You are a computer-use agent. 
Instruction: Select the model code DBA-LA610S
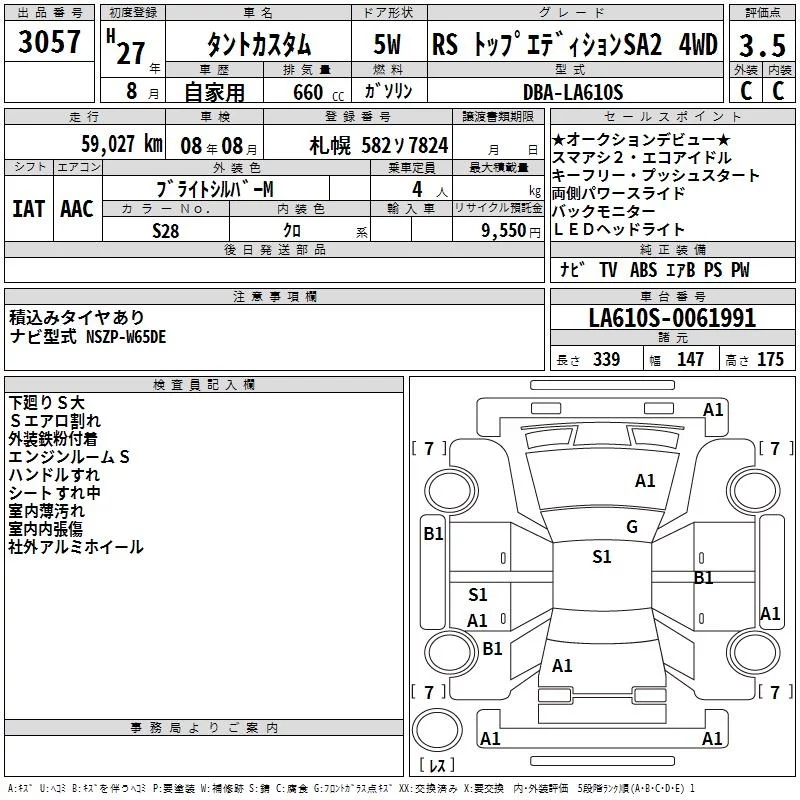[573, 92]
